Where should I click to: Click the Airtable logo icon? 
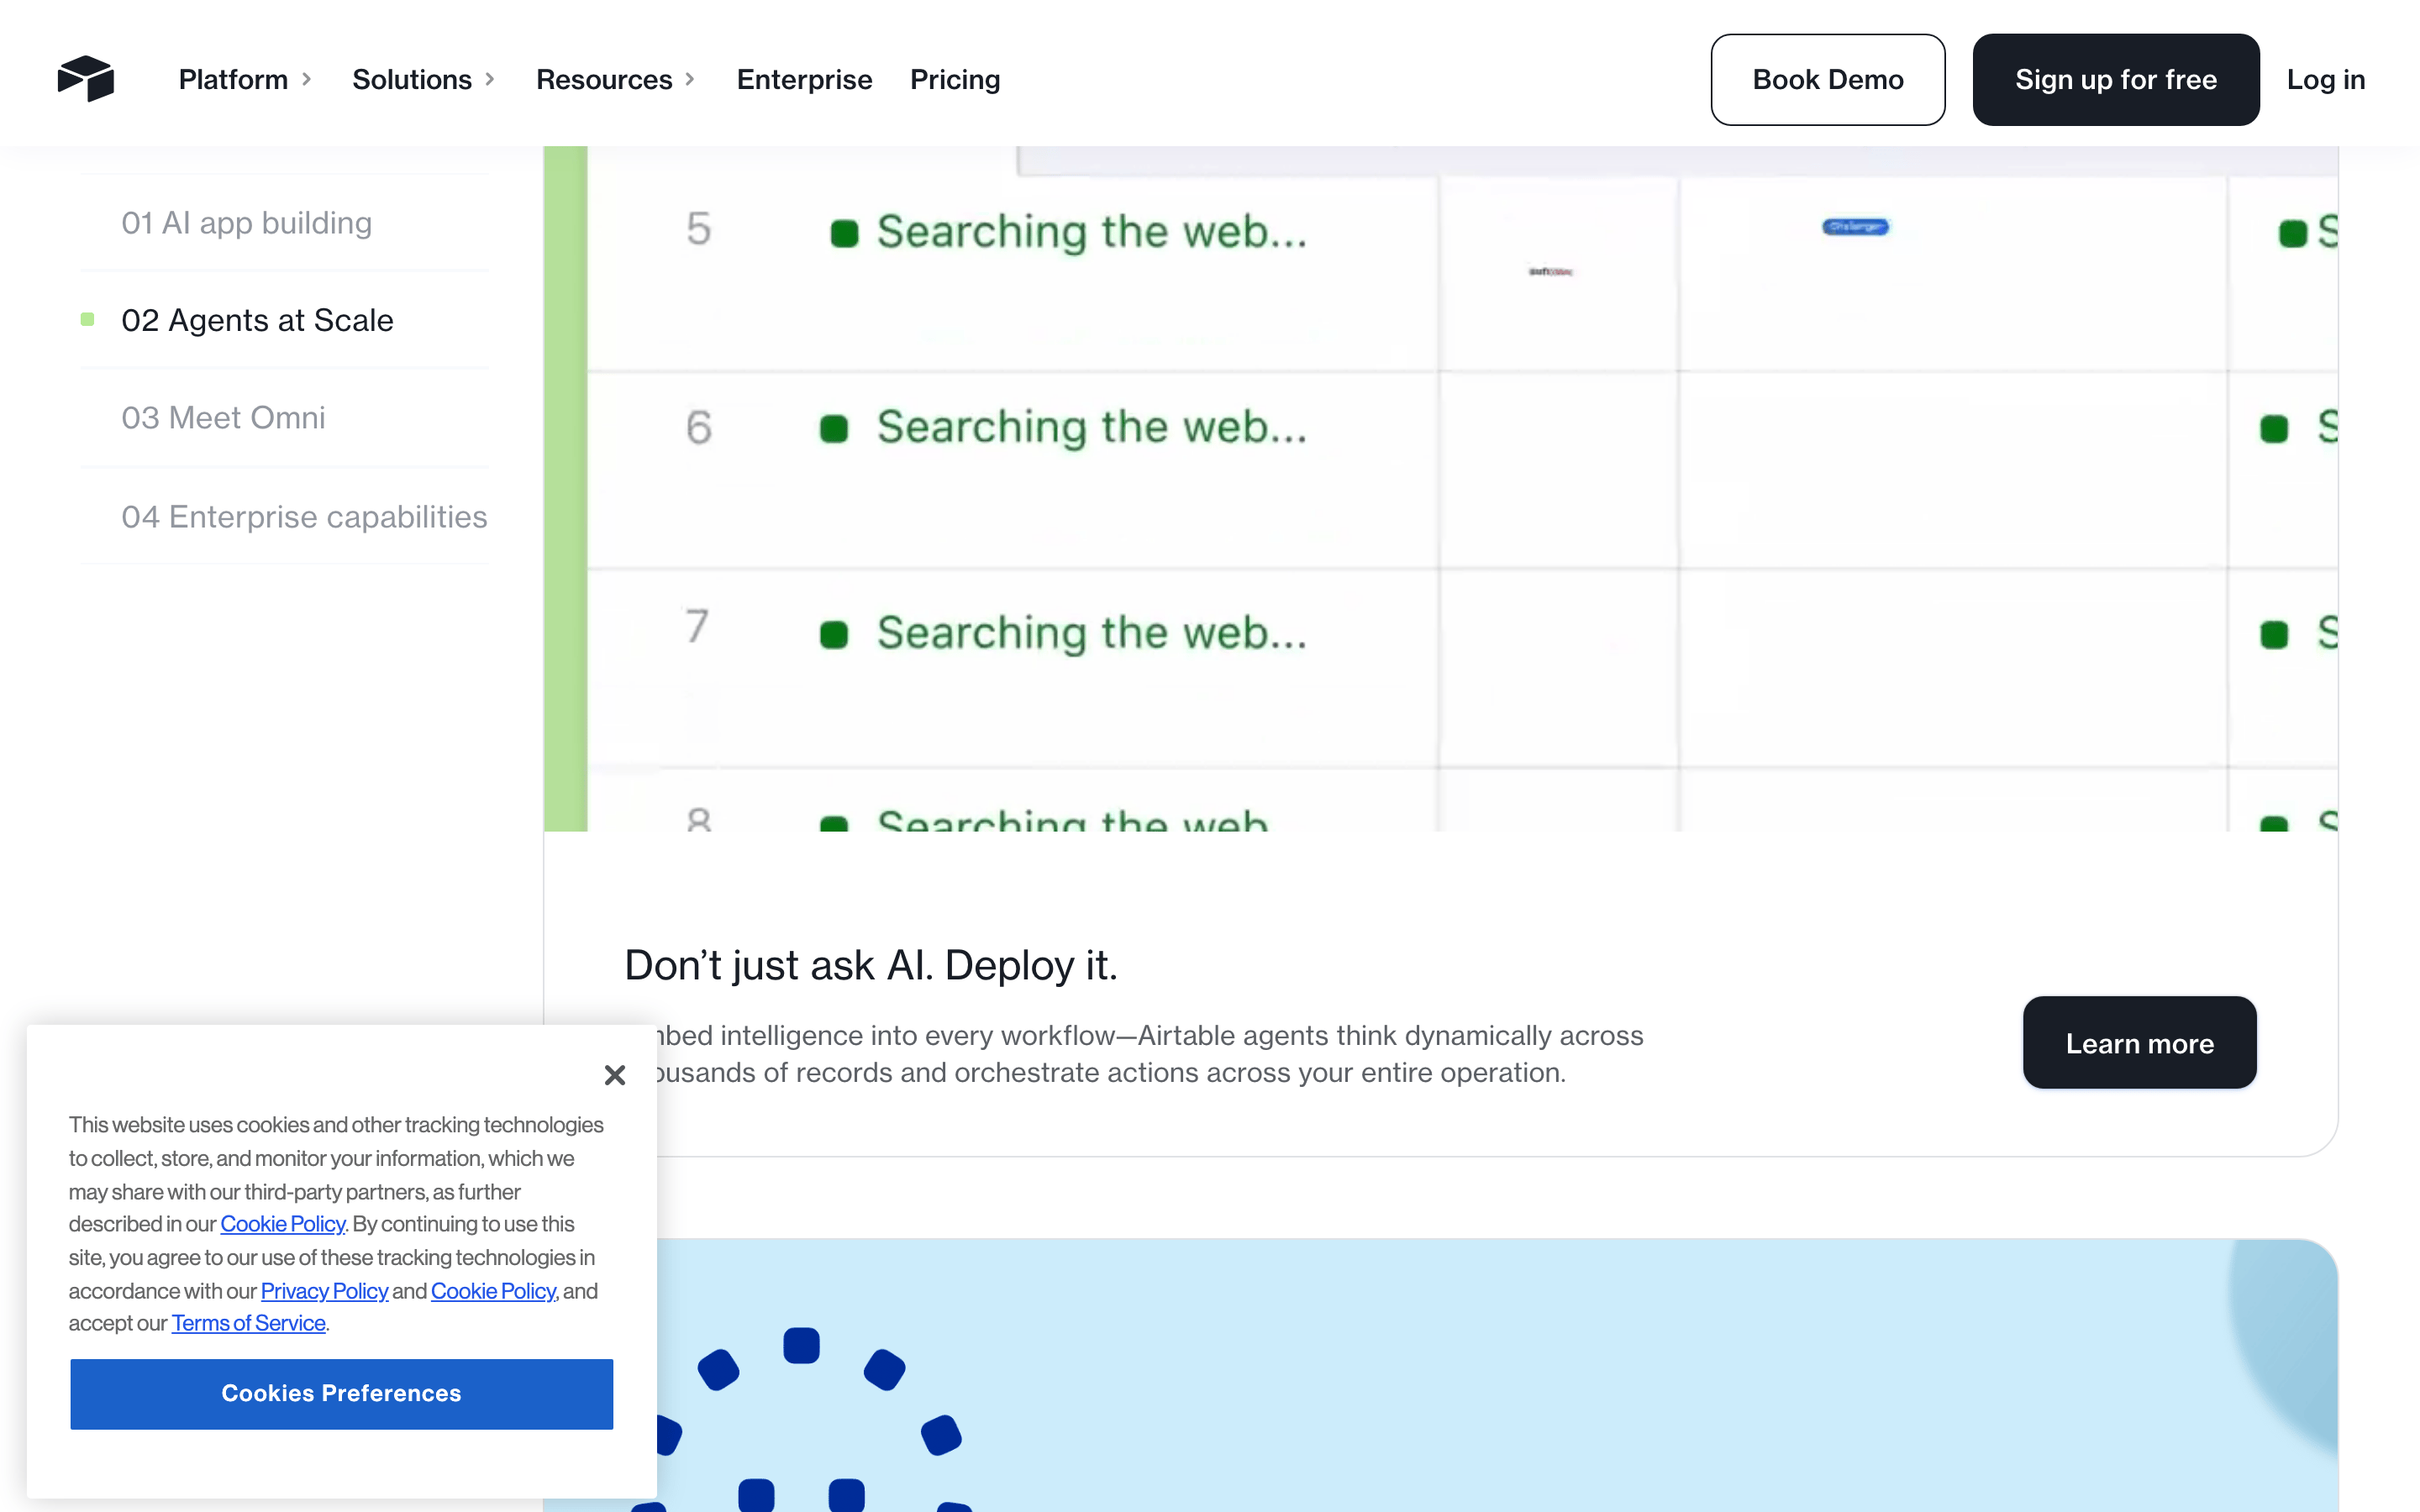(x=86, y=79)
